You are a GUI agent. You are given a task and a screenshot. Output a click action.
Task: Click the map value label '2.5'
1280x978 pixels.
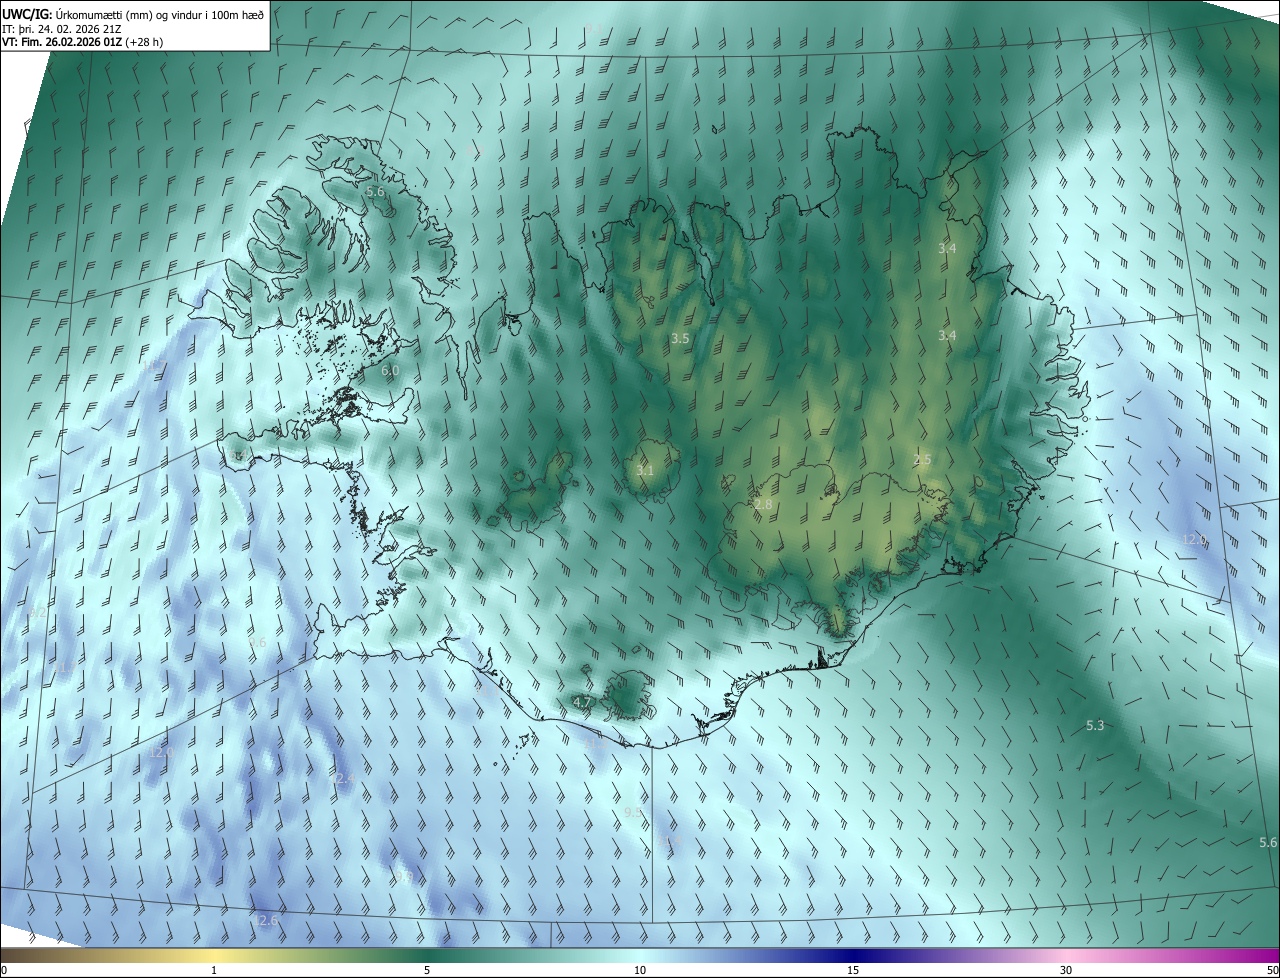922,459
